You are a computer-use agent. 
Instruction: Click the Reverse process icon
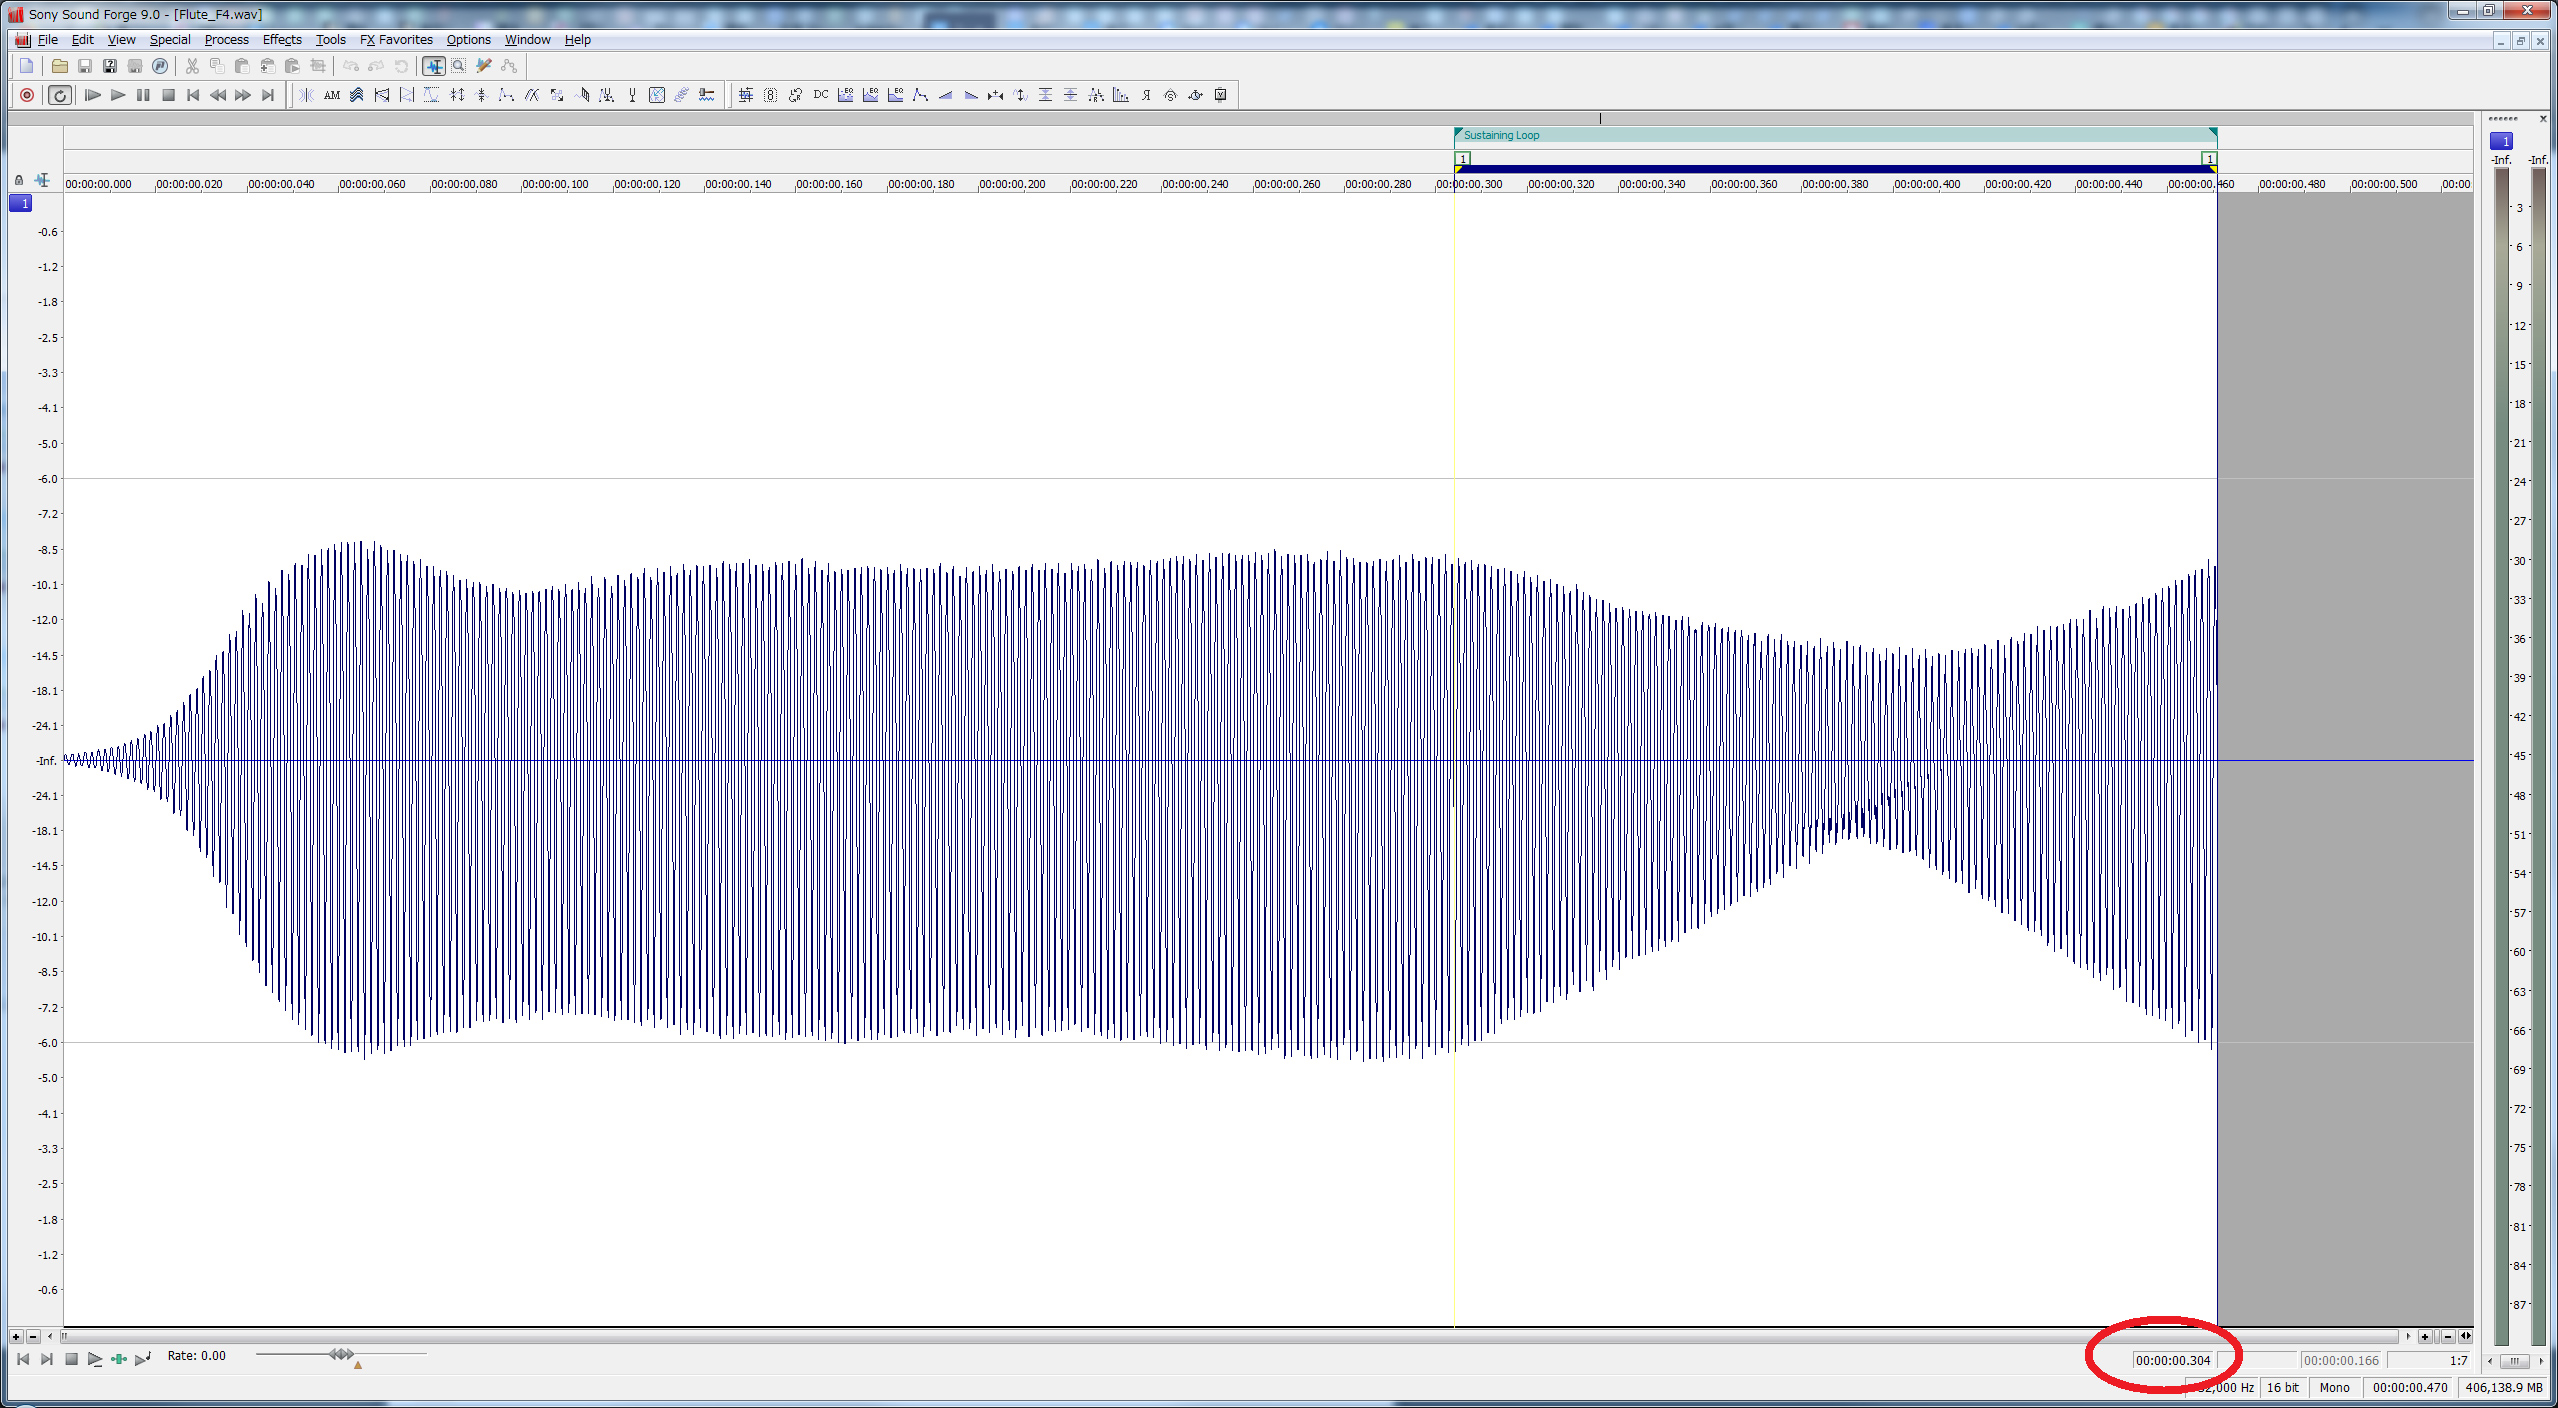pos(1146,95)
